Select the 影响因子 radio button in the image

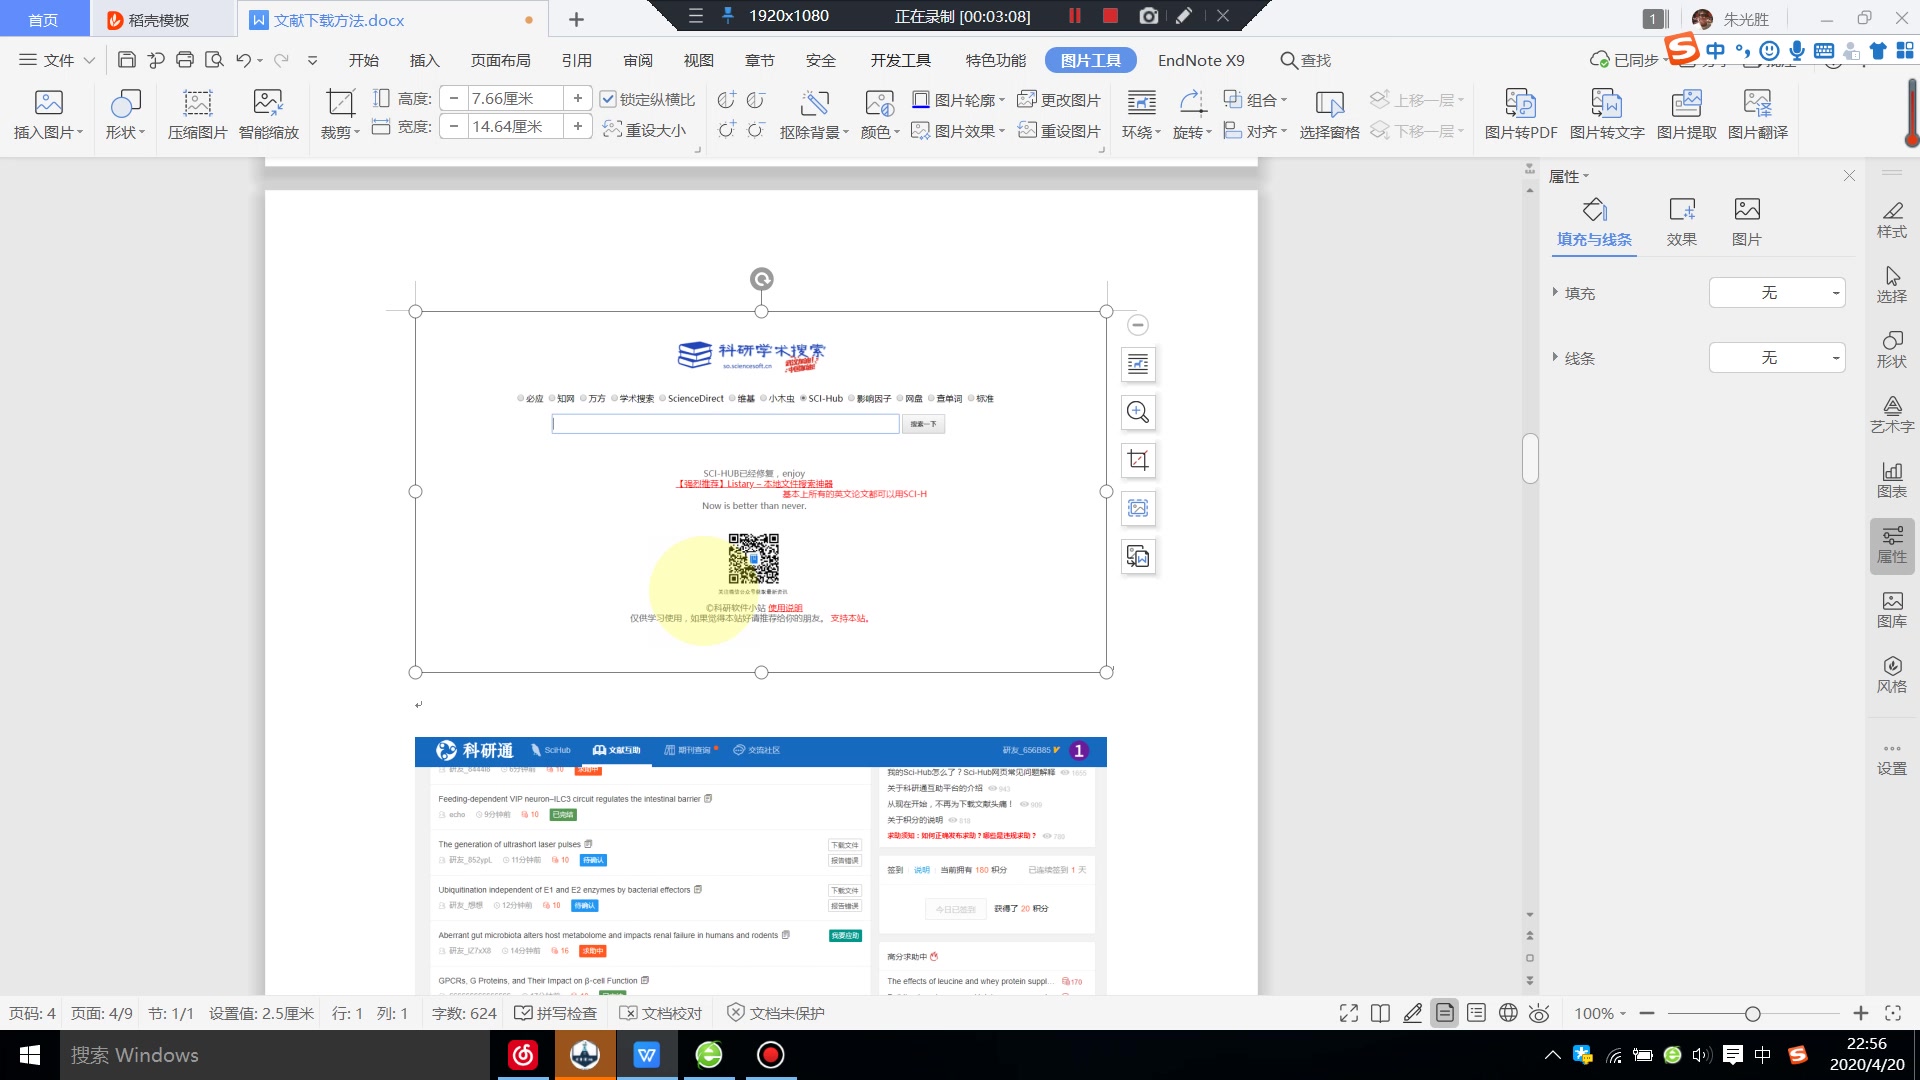[851, 398]
